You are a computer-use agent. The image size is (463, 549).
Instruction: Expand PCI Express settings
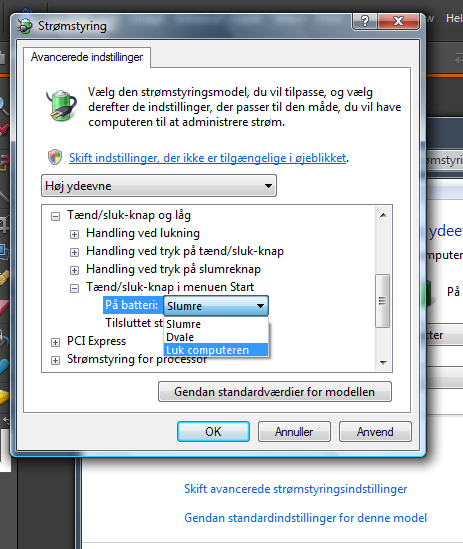(x=55, y=342)
